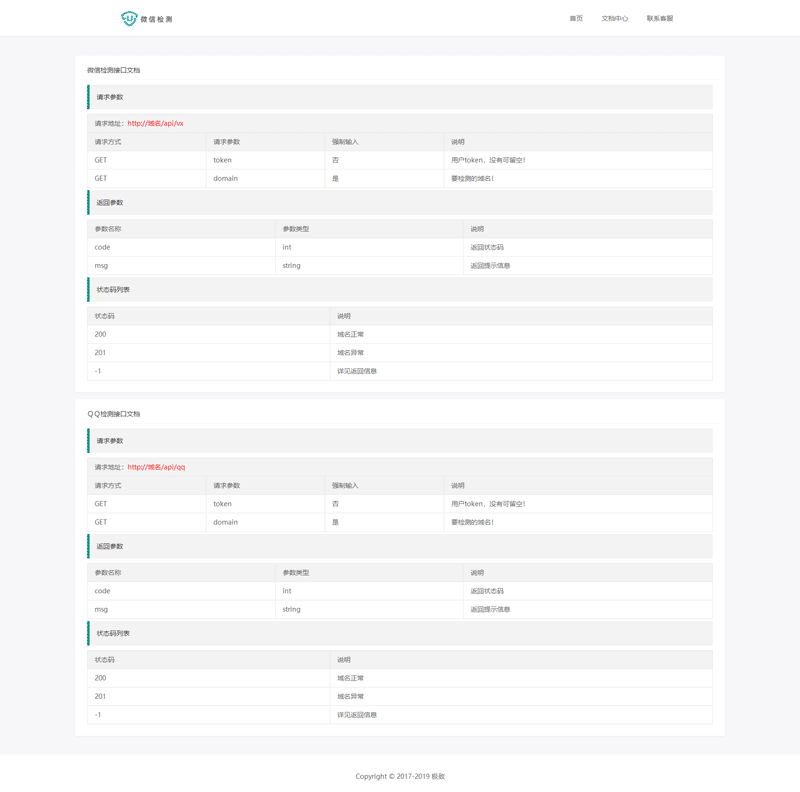Click the 详见返回信息 cell in the WeChat section
800x792 pixels.
coord(357,371)
